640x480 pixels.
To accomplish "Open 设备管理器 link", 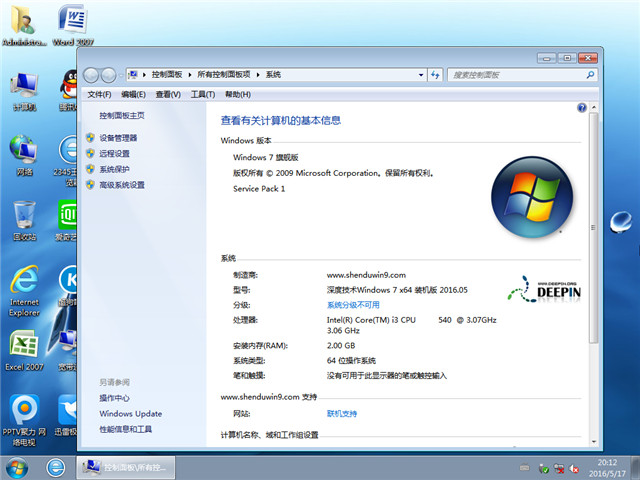I will click(118, 138).
